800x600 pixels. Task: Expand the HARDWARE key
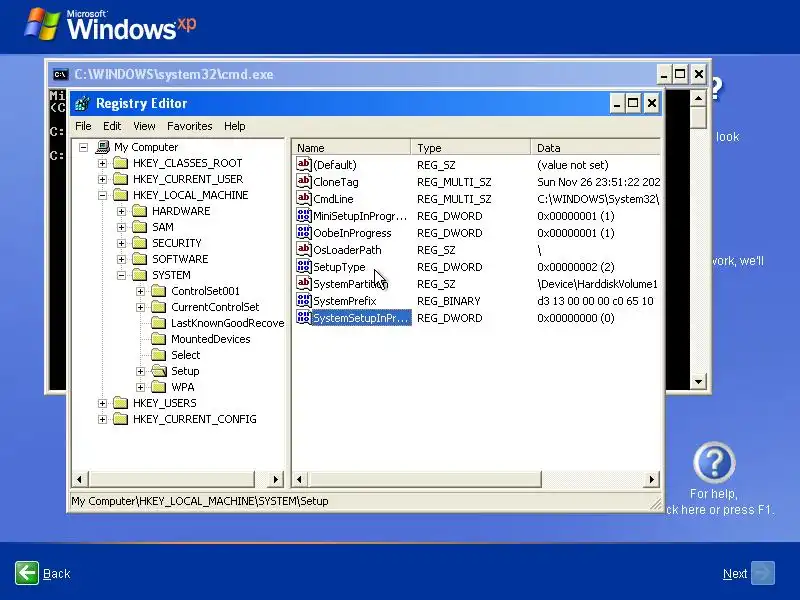coord(121,211)
